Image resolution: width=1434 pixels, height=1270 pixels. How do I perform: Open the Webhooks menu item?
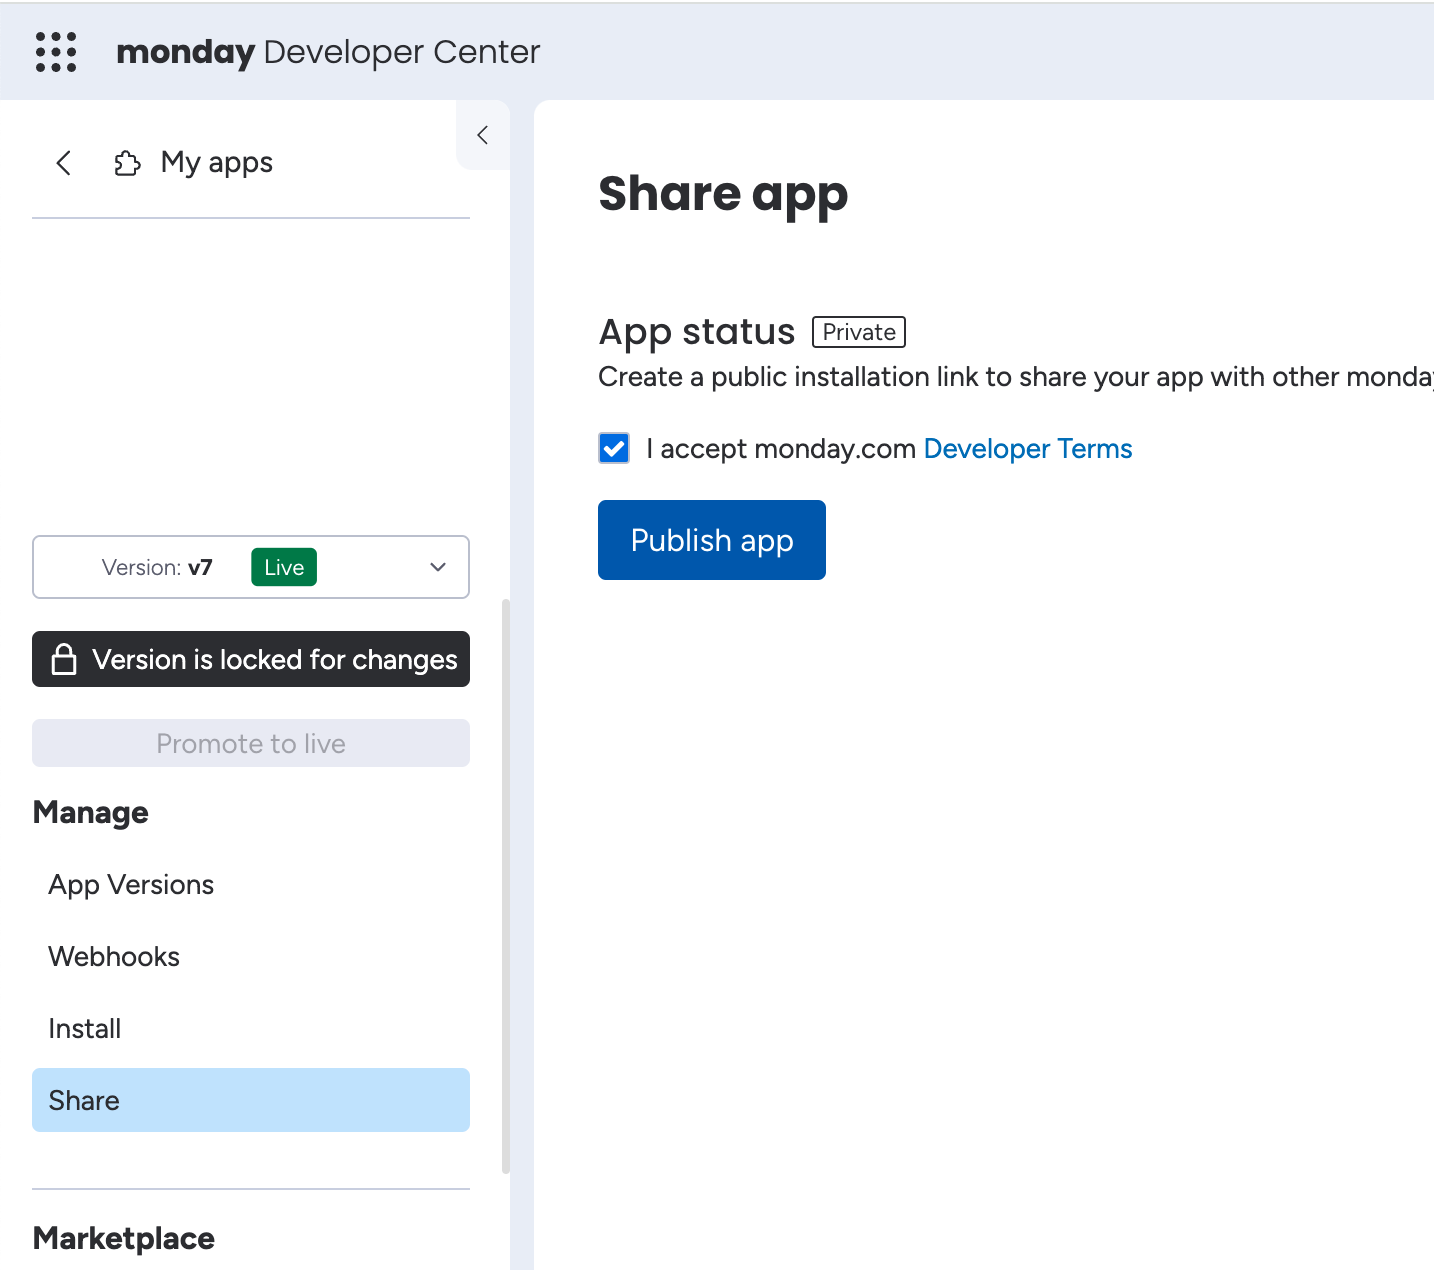tap(251, 957)
